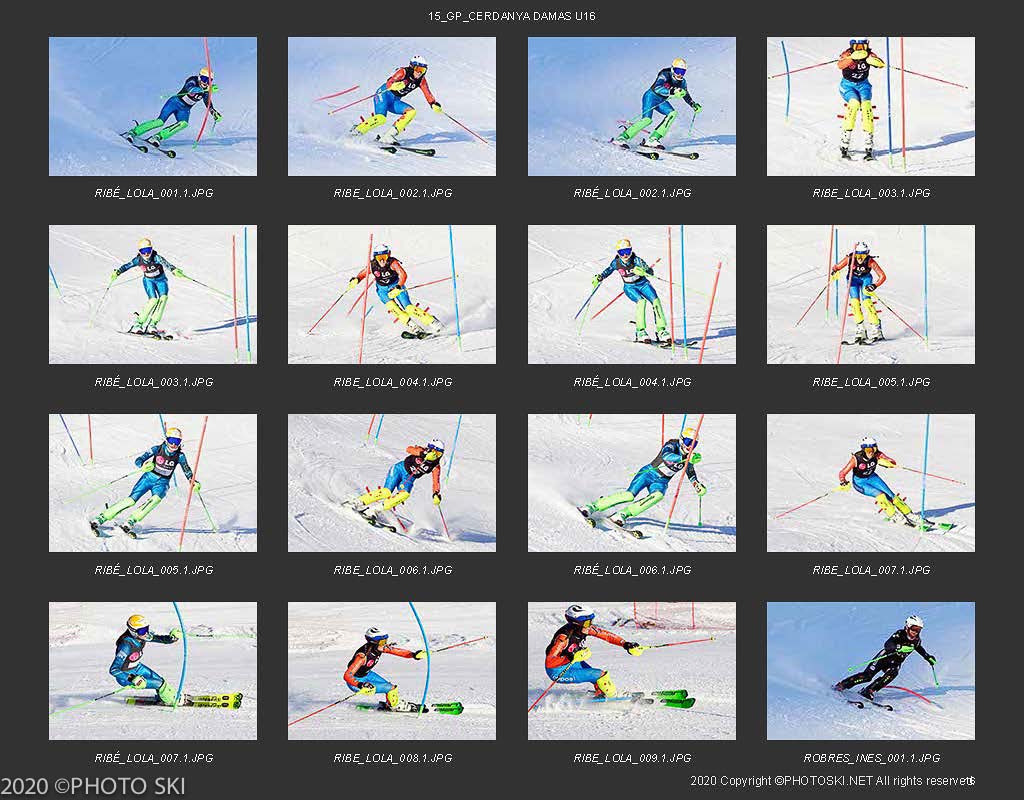Open the RIBE_LOLA_008.1.JPG thumbnail image
1024x800 pixels.
click(x=392, y=671)
